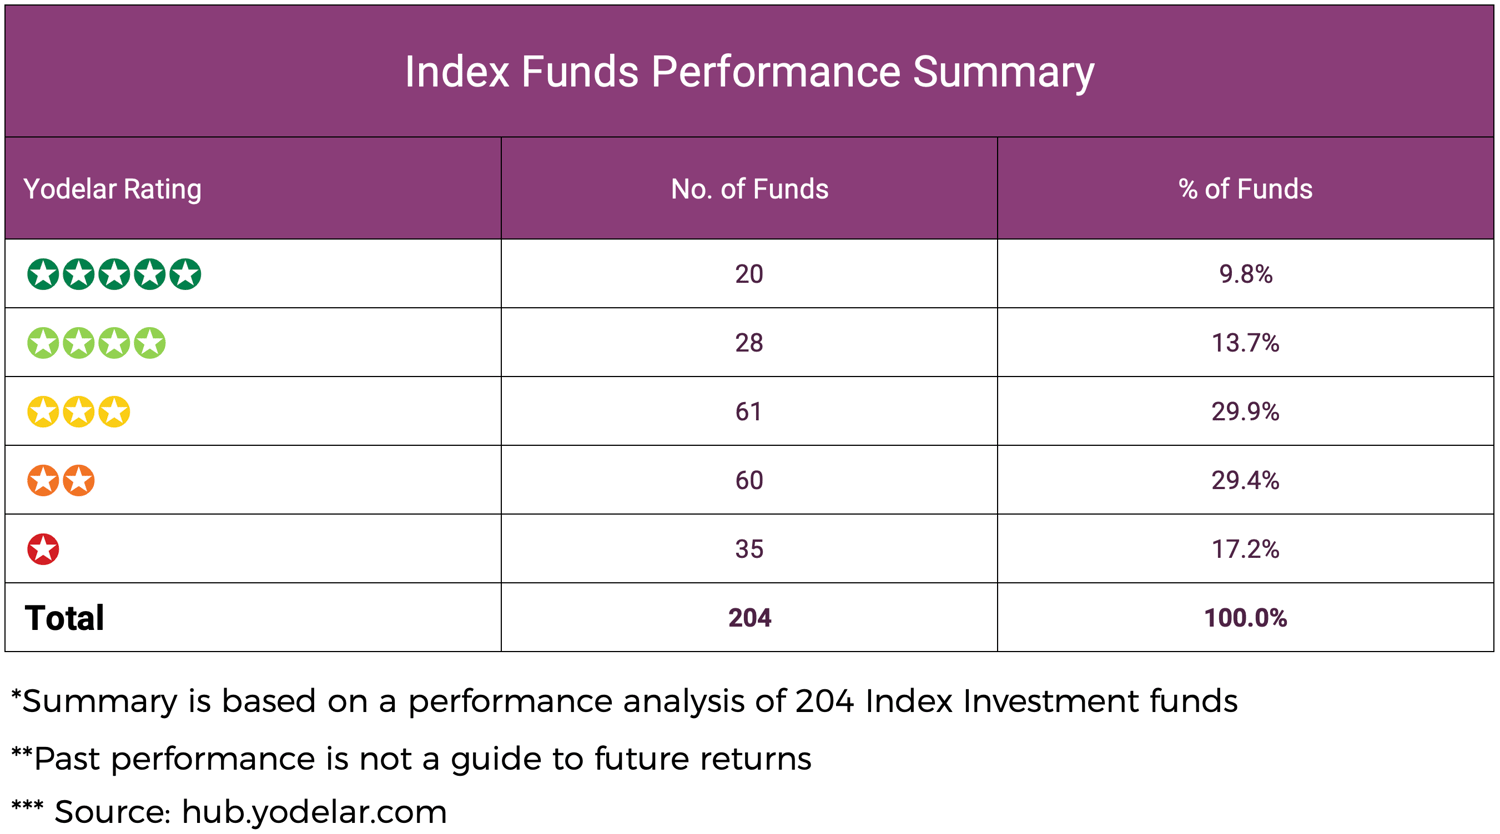Select the 29.4% percentage cell
1500x834 pixels.
pos(1245,481)
